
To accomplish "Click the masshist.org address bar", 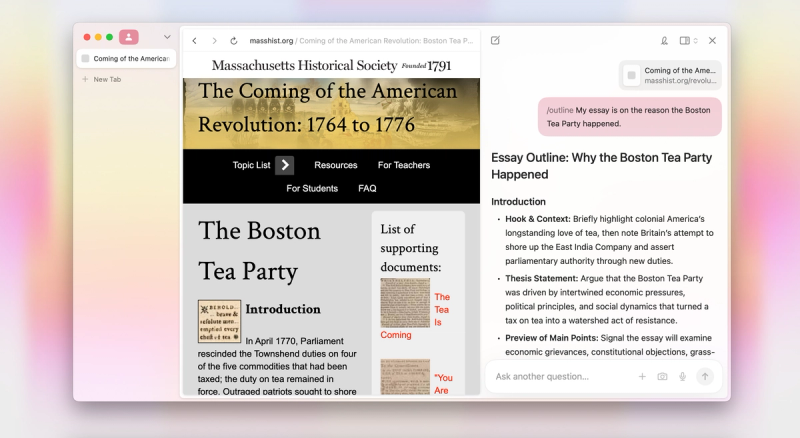I will tap(361, 41).
